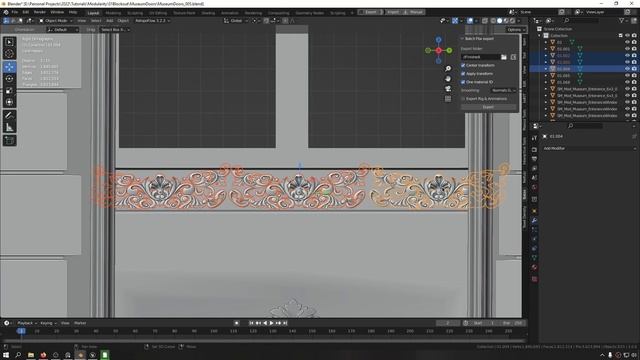Click the zoom view magnifier gizmo

point(448,69)
